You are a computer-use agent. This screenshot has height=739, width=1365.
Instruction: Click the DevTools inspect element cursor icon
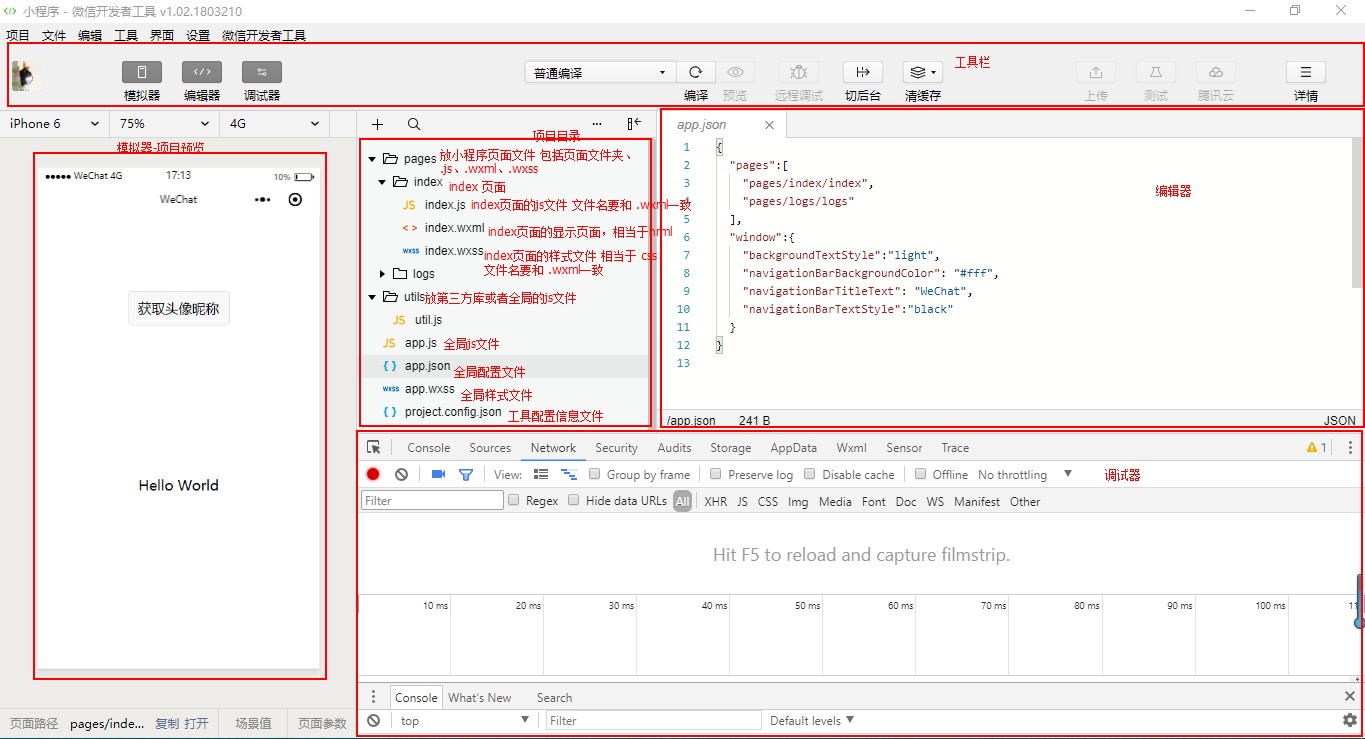click(x=374, y=448)
